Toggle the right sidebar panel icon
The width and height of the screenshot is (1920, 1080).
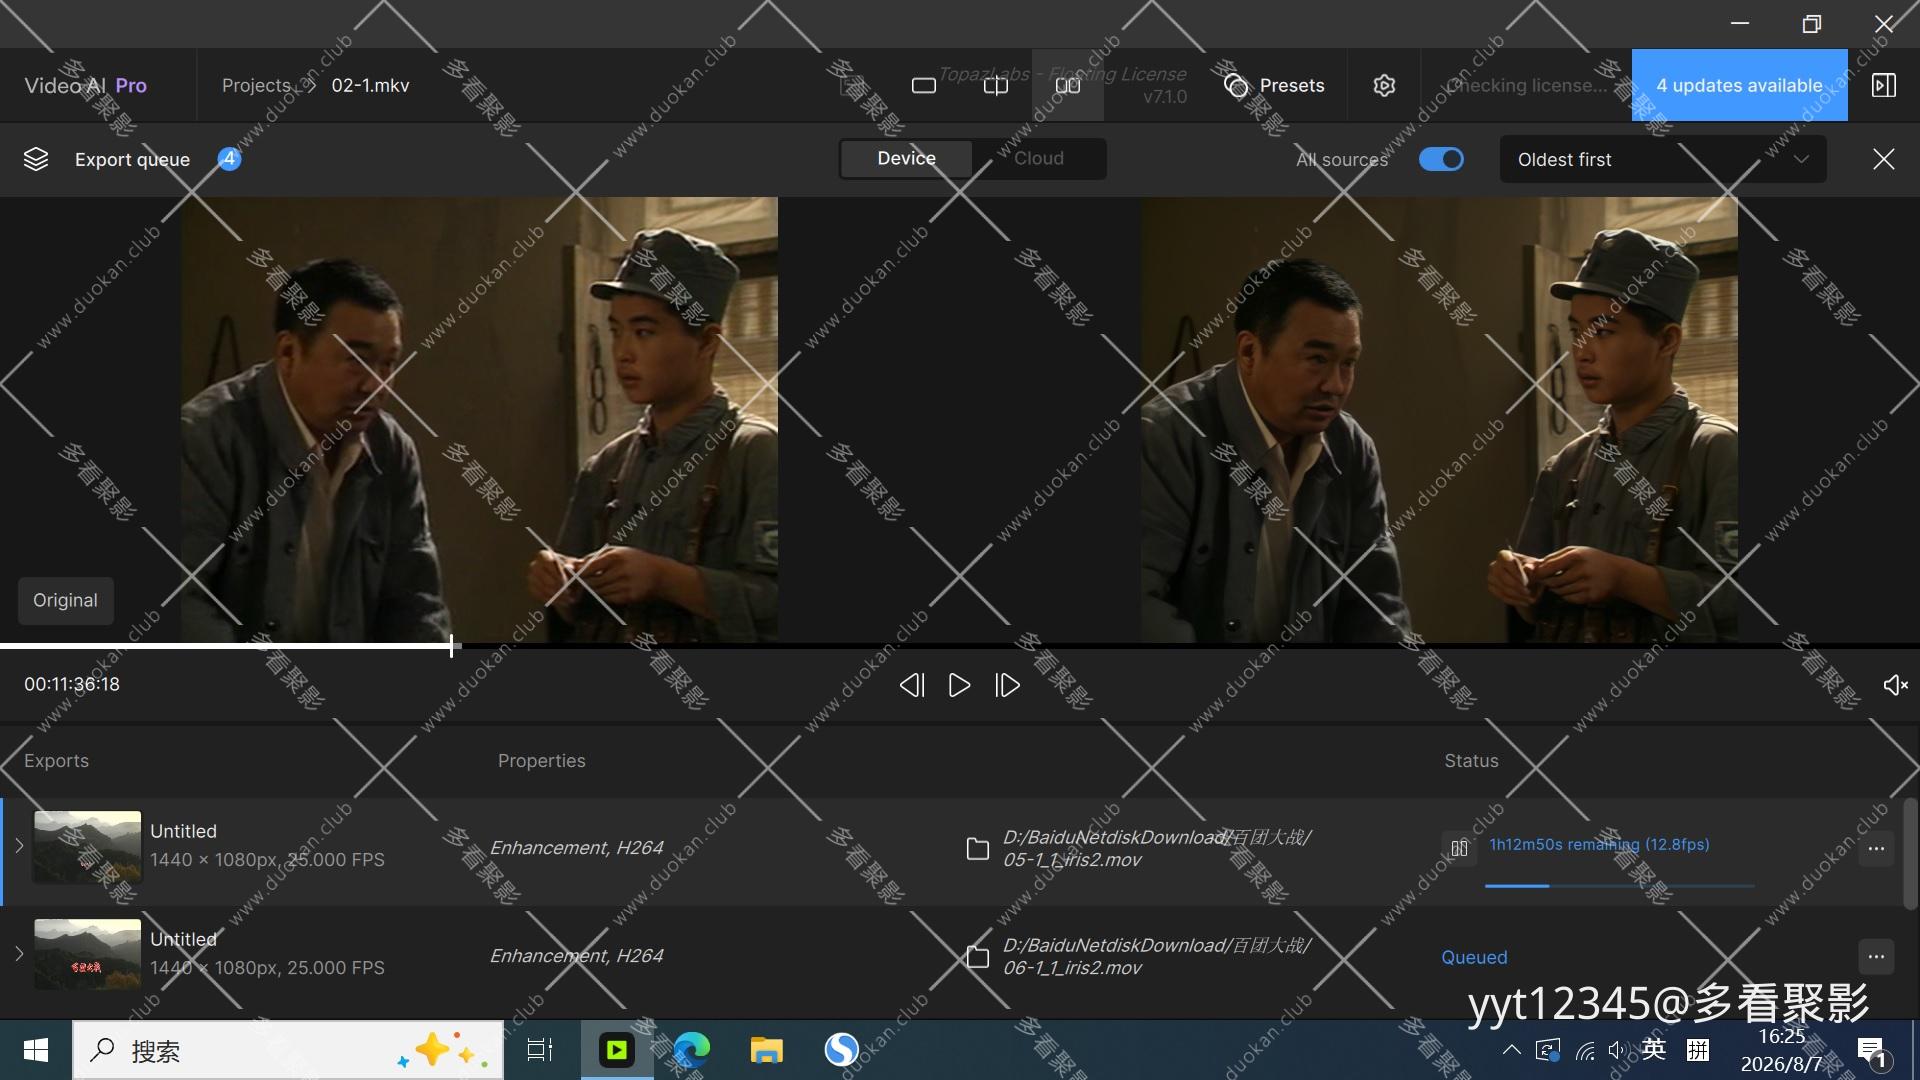[x=1884, y=85]
